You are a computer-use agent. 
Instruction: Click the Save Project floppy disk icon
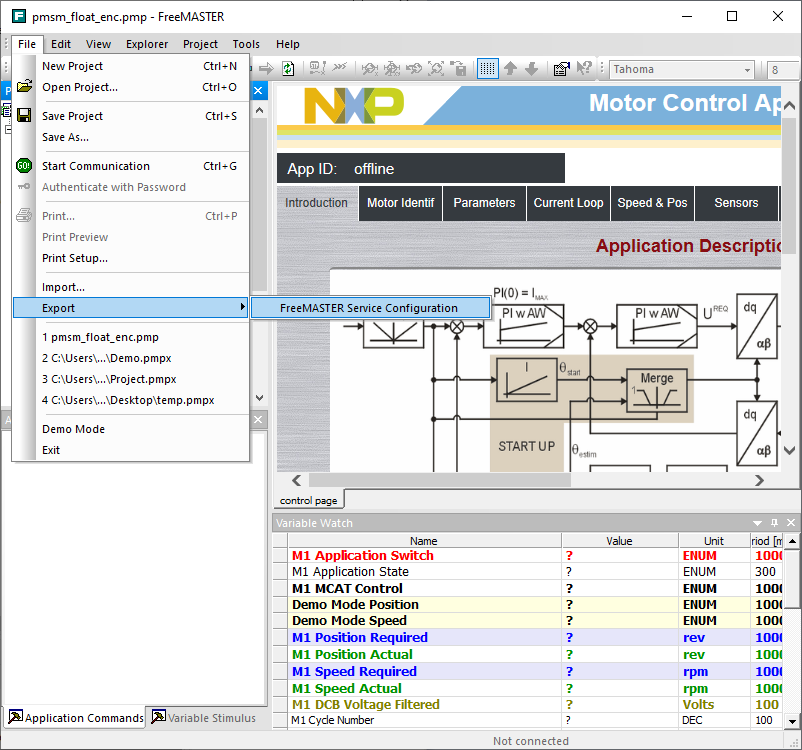24,116
